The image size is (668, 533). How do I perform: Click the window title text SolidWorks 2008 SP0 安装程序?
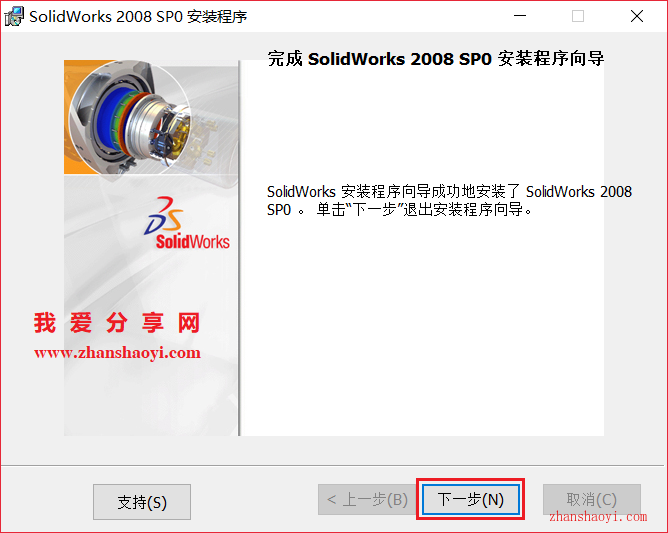tap(138, 17)
